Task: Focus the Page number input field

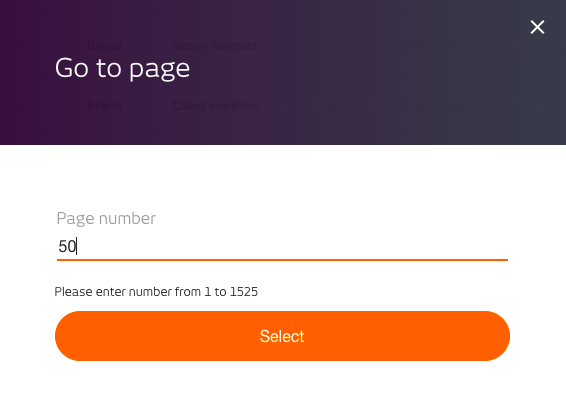Action: click(282, 247)
